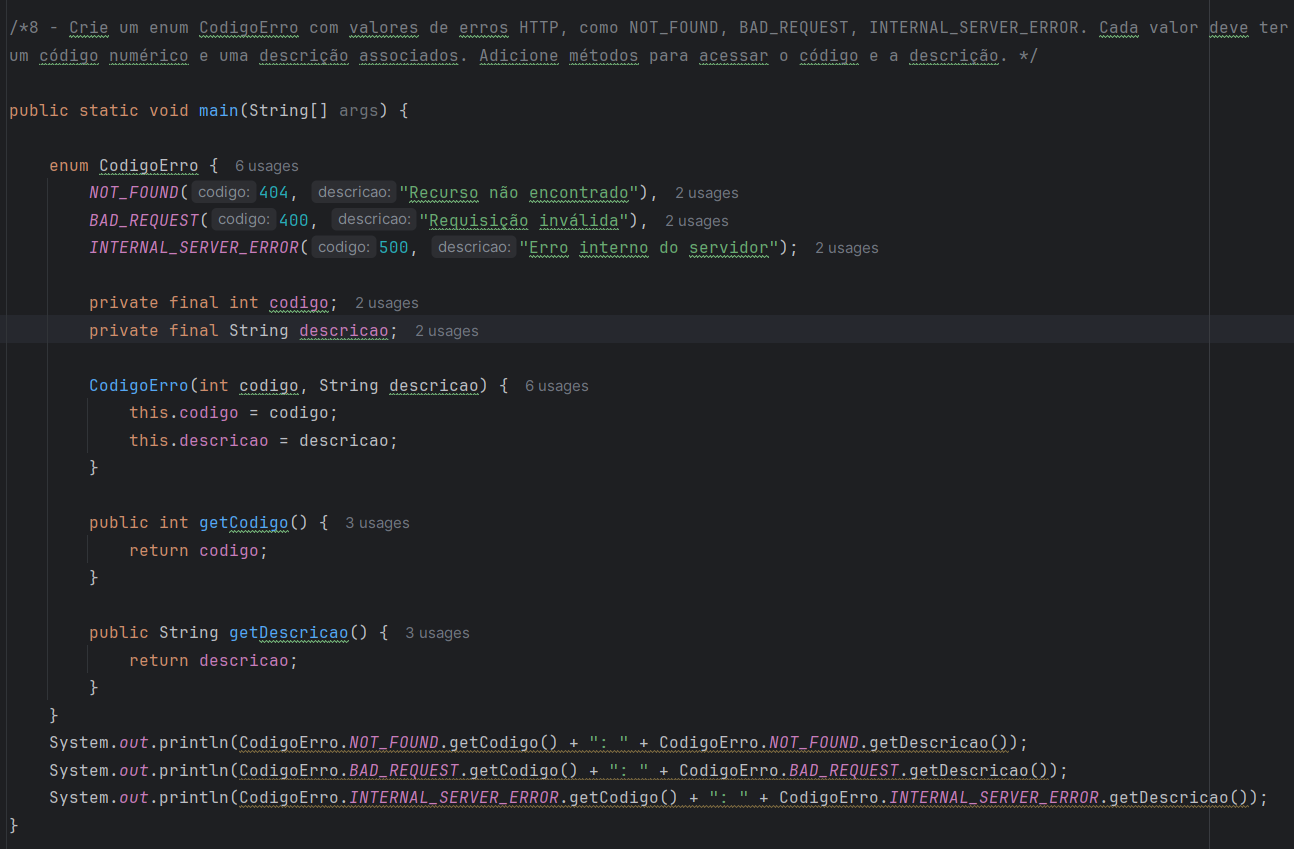1294x849 pixels.
Task: Click 'descricao' field name in 'private final String' line
Action: pos(344,331)
